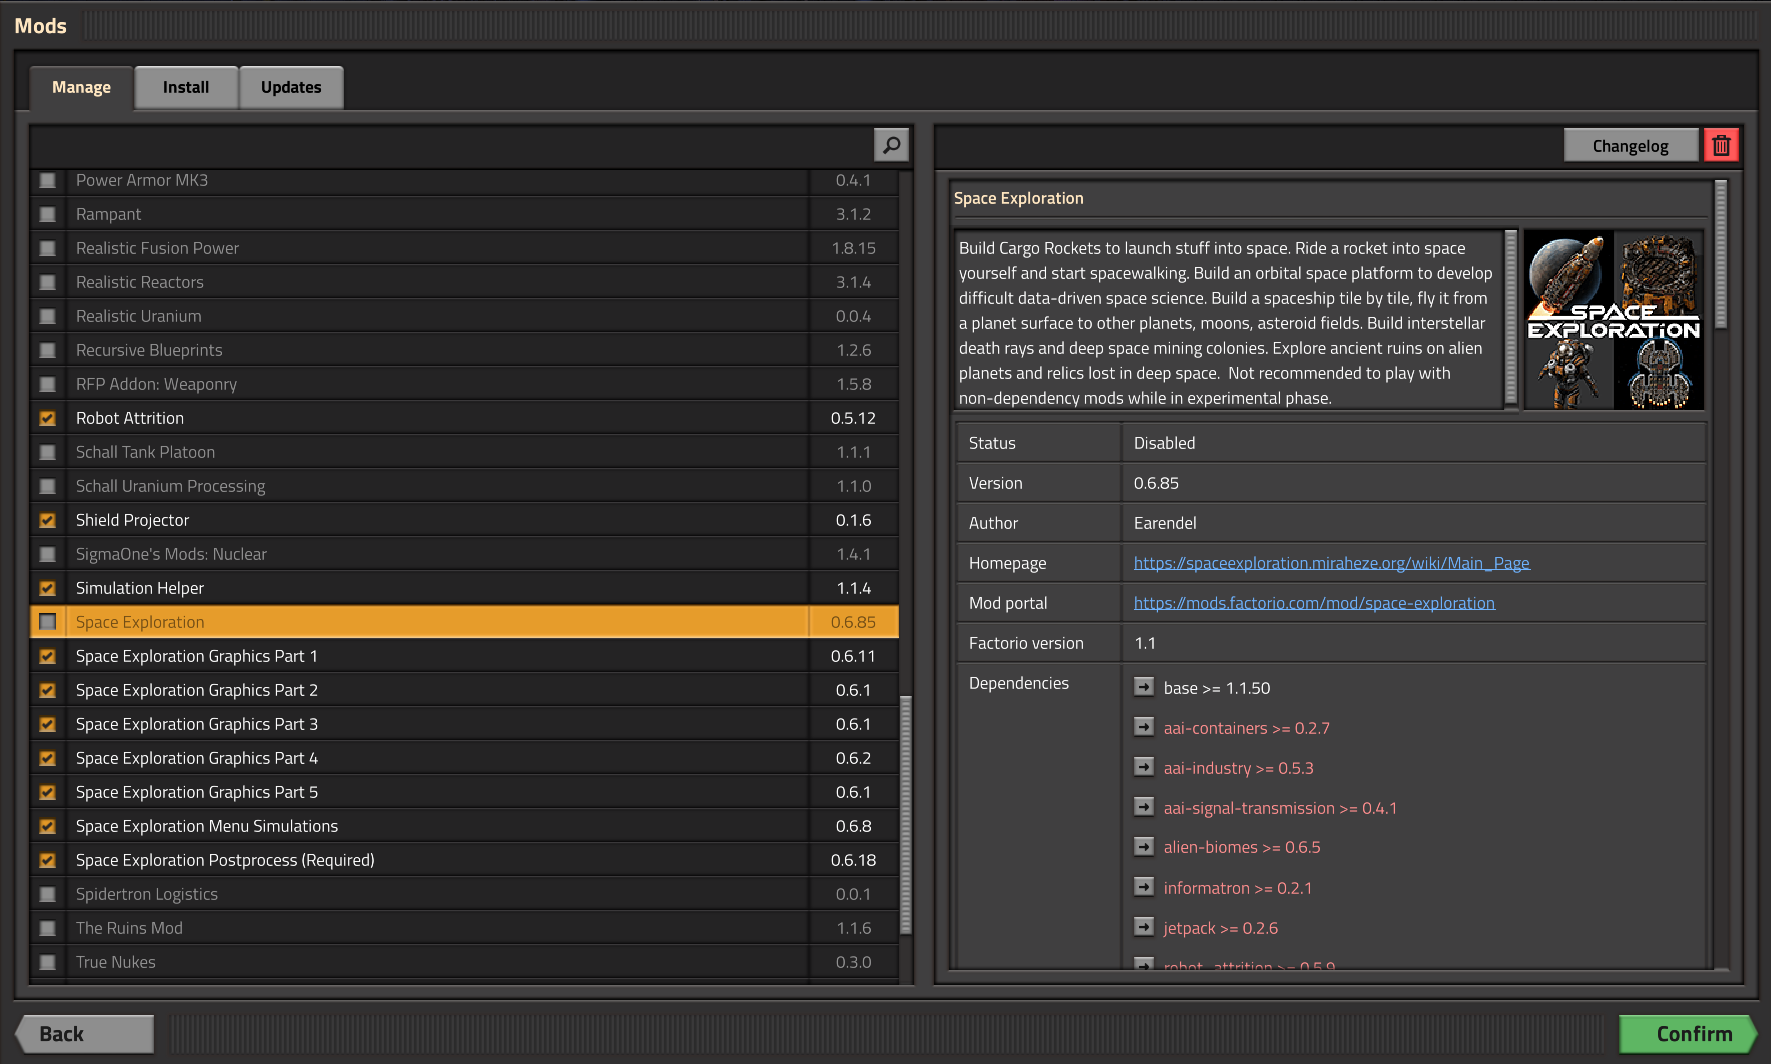1771x1064 pixels.
Task: Click the green Confirm button
Action: 1688,1034
